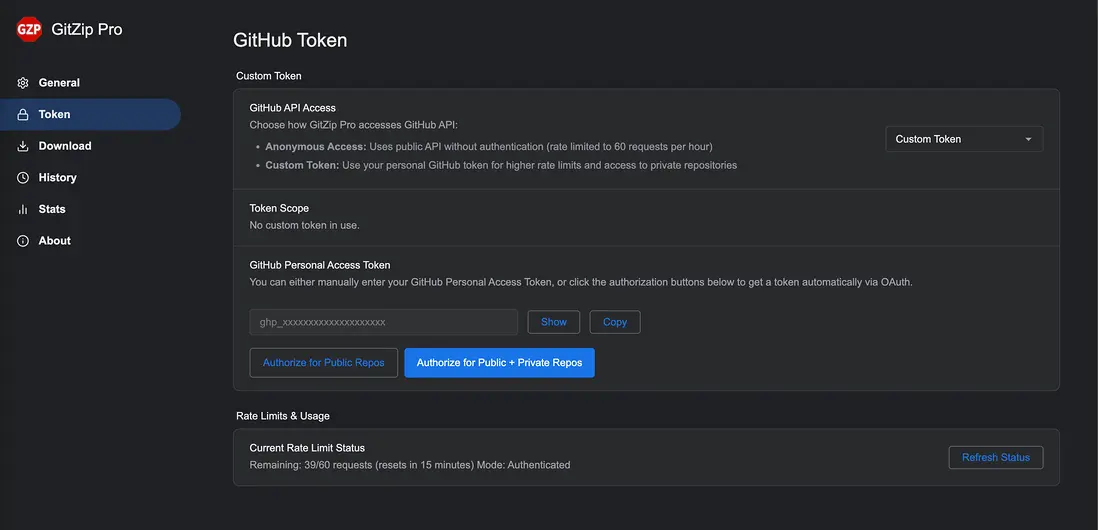Select the Token sidebar item
Screen dimensions: 1098x530
pyautogui.click(x=90, y=114)
